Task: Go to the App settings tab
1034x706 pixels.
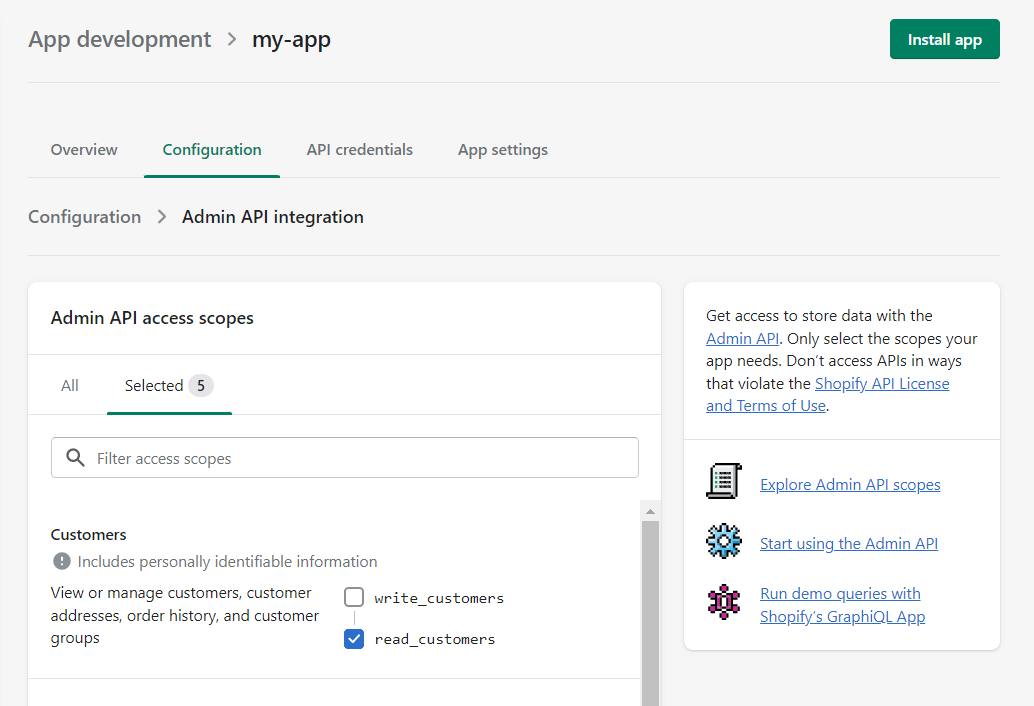Action: (502, 150)
